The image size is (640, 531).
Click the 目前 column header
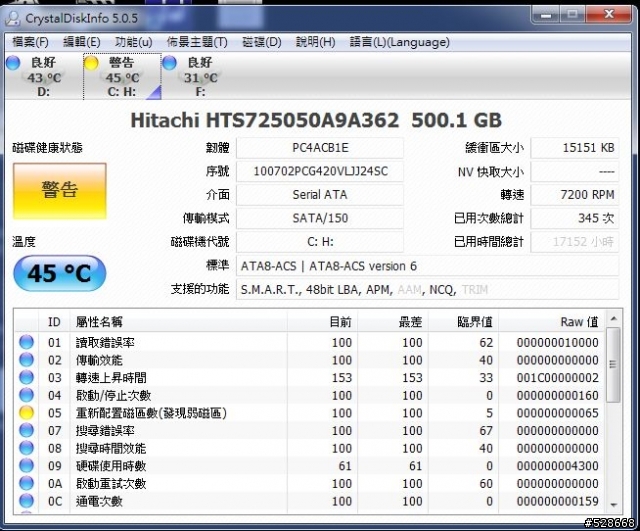322,322
